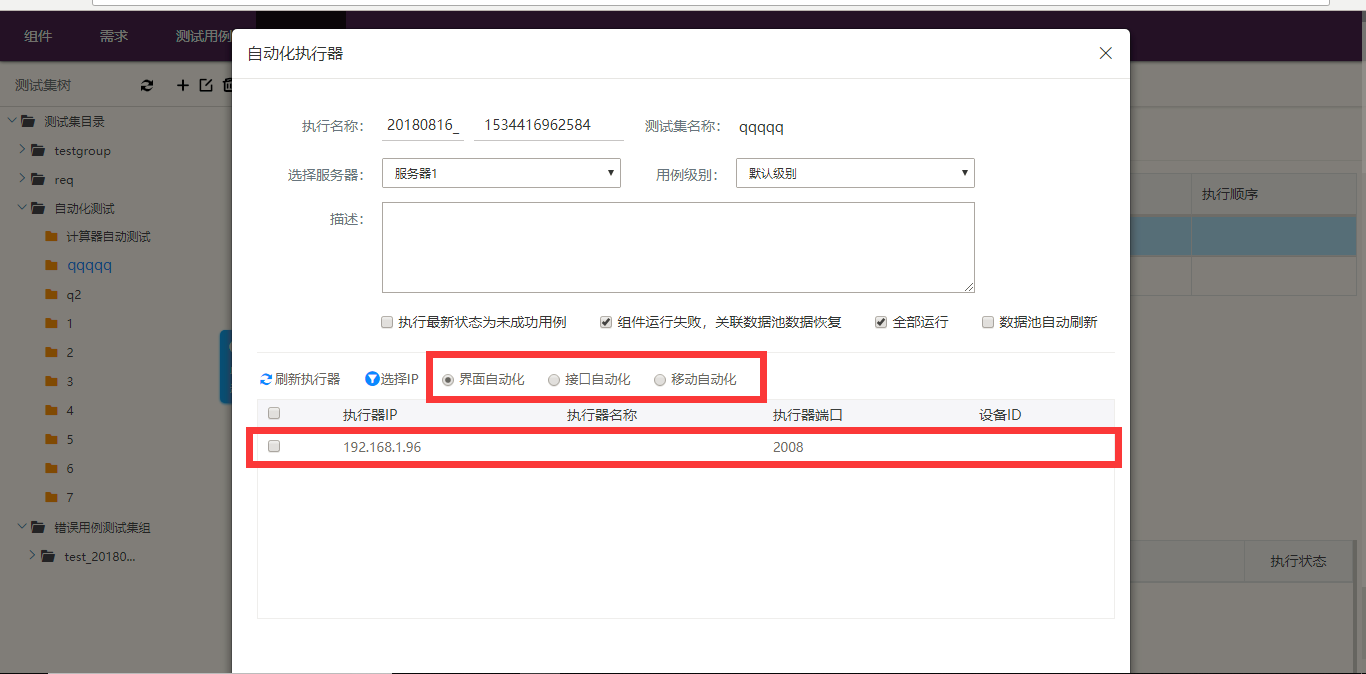Click into the 描述 text area

[x=678, y=247]
